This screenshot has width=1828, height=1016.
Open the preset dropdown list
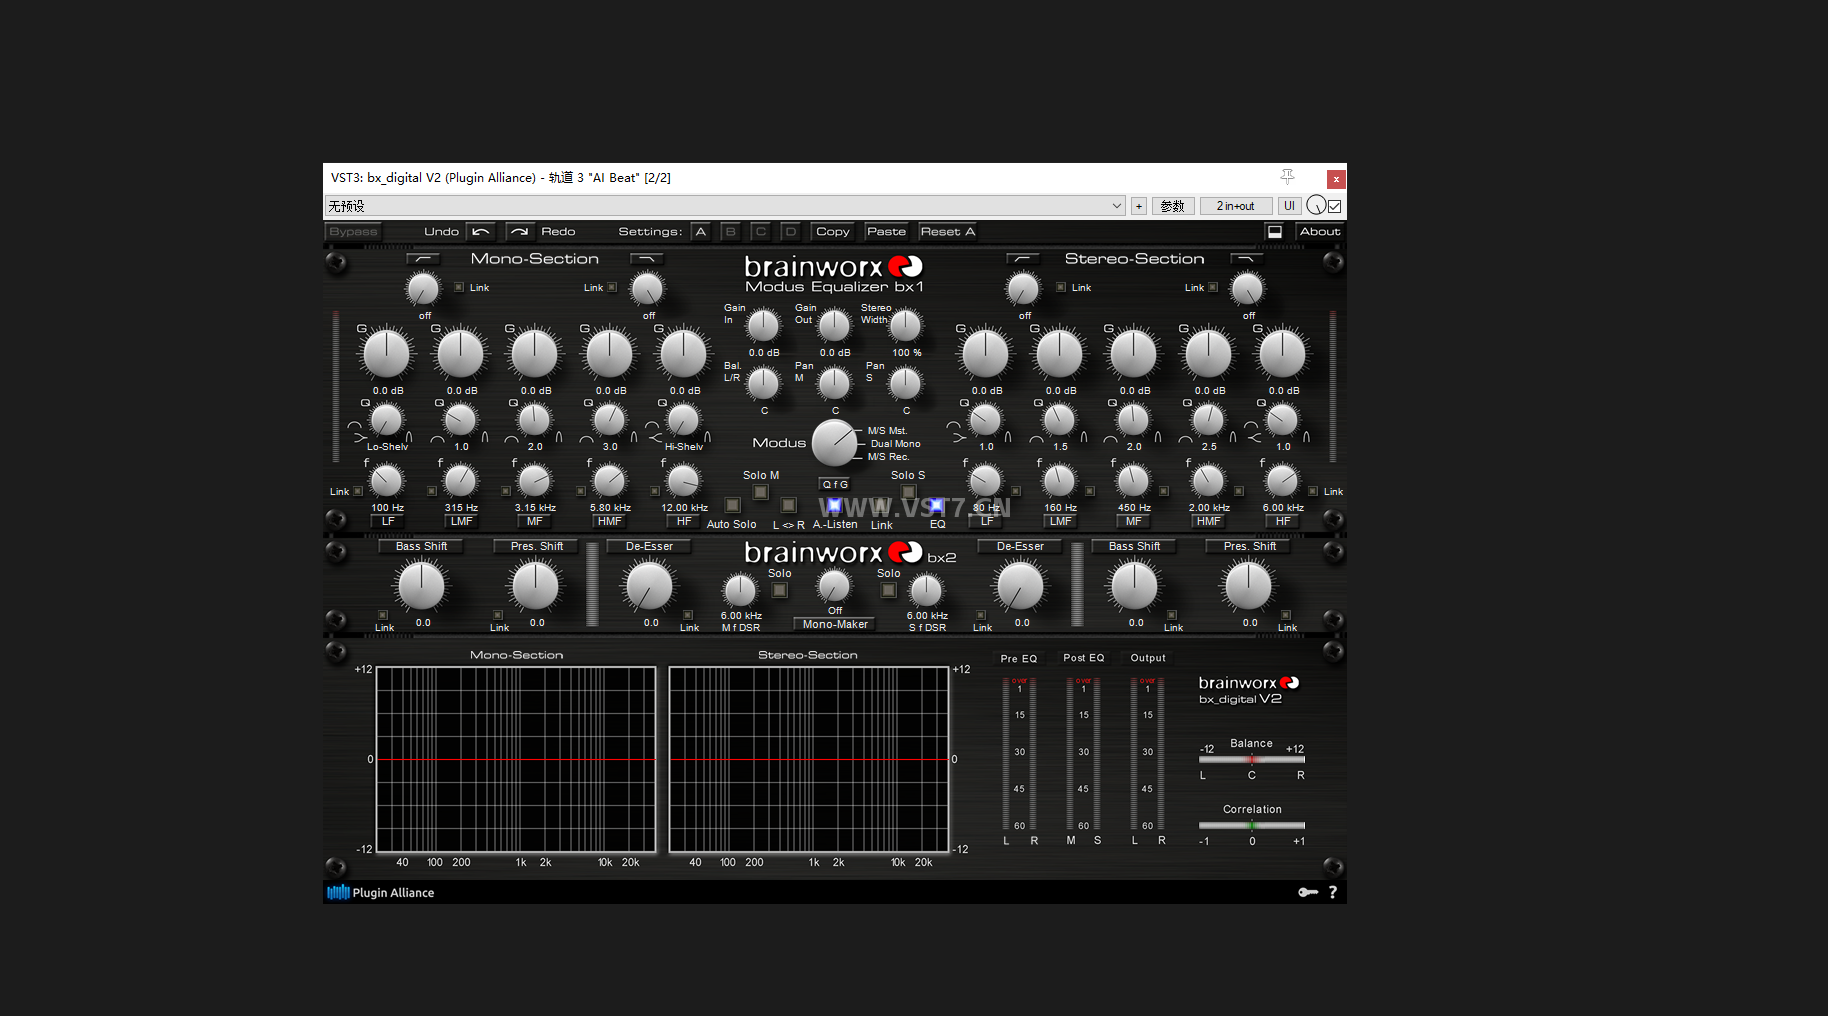[726, 206]
